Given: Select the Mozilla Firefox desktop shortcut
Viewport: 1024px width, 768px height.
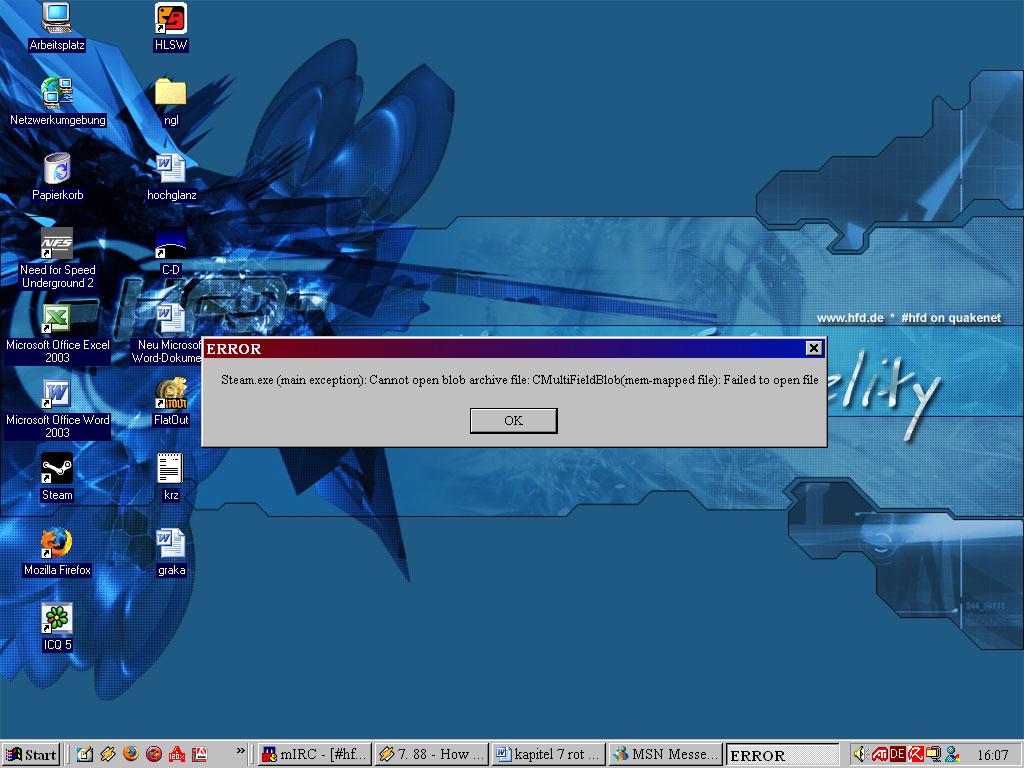Looking at the screenshot, I should point(57,552).
